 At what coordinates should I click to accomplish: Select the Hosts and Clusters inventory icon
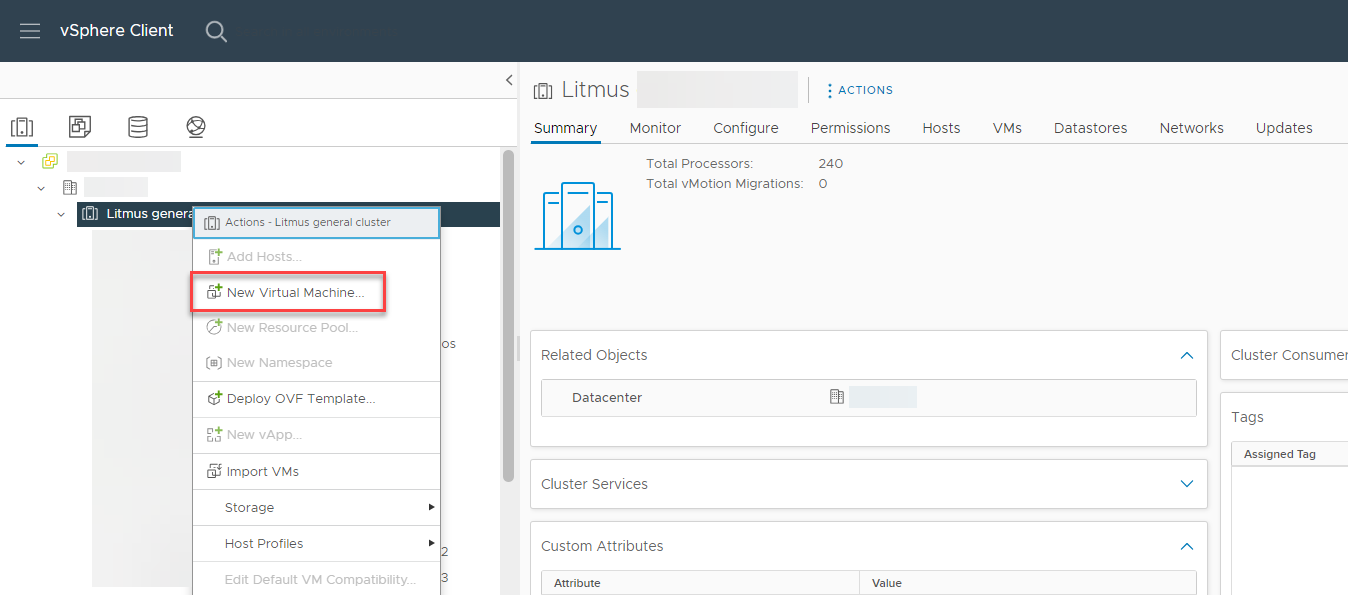[x=22, y=126]
